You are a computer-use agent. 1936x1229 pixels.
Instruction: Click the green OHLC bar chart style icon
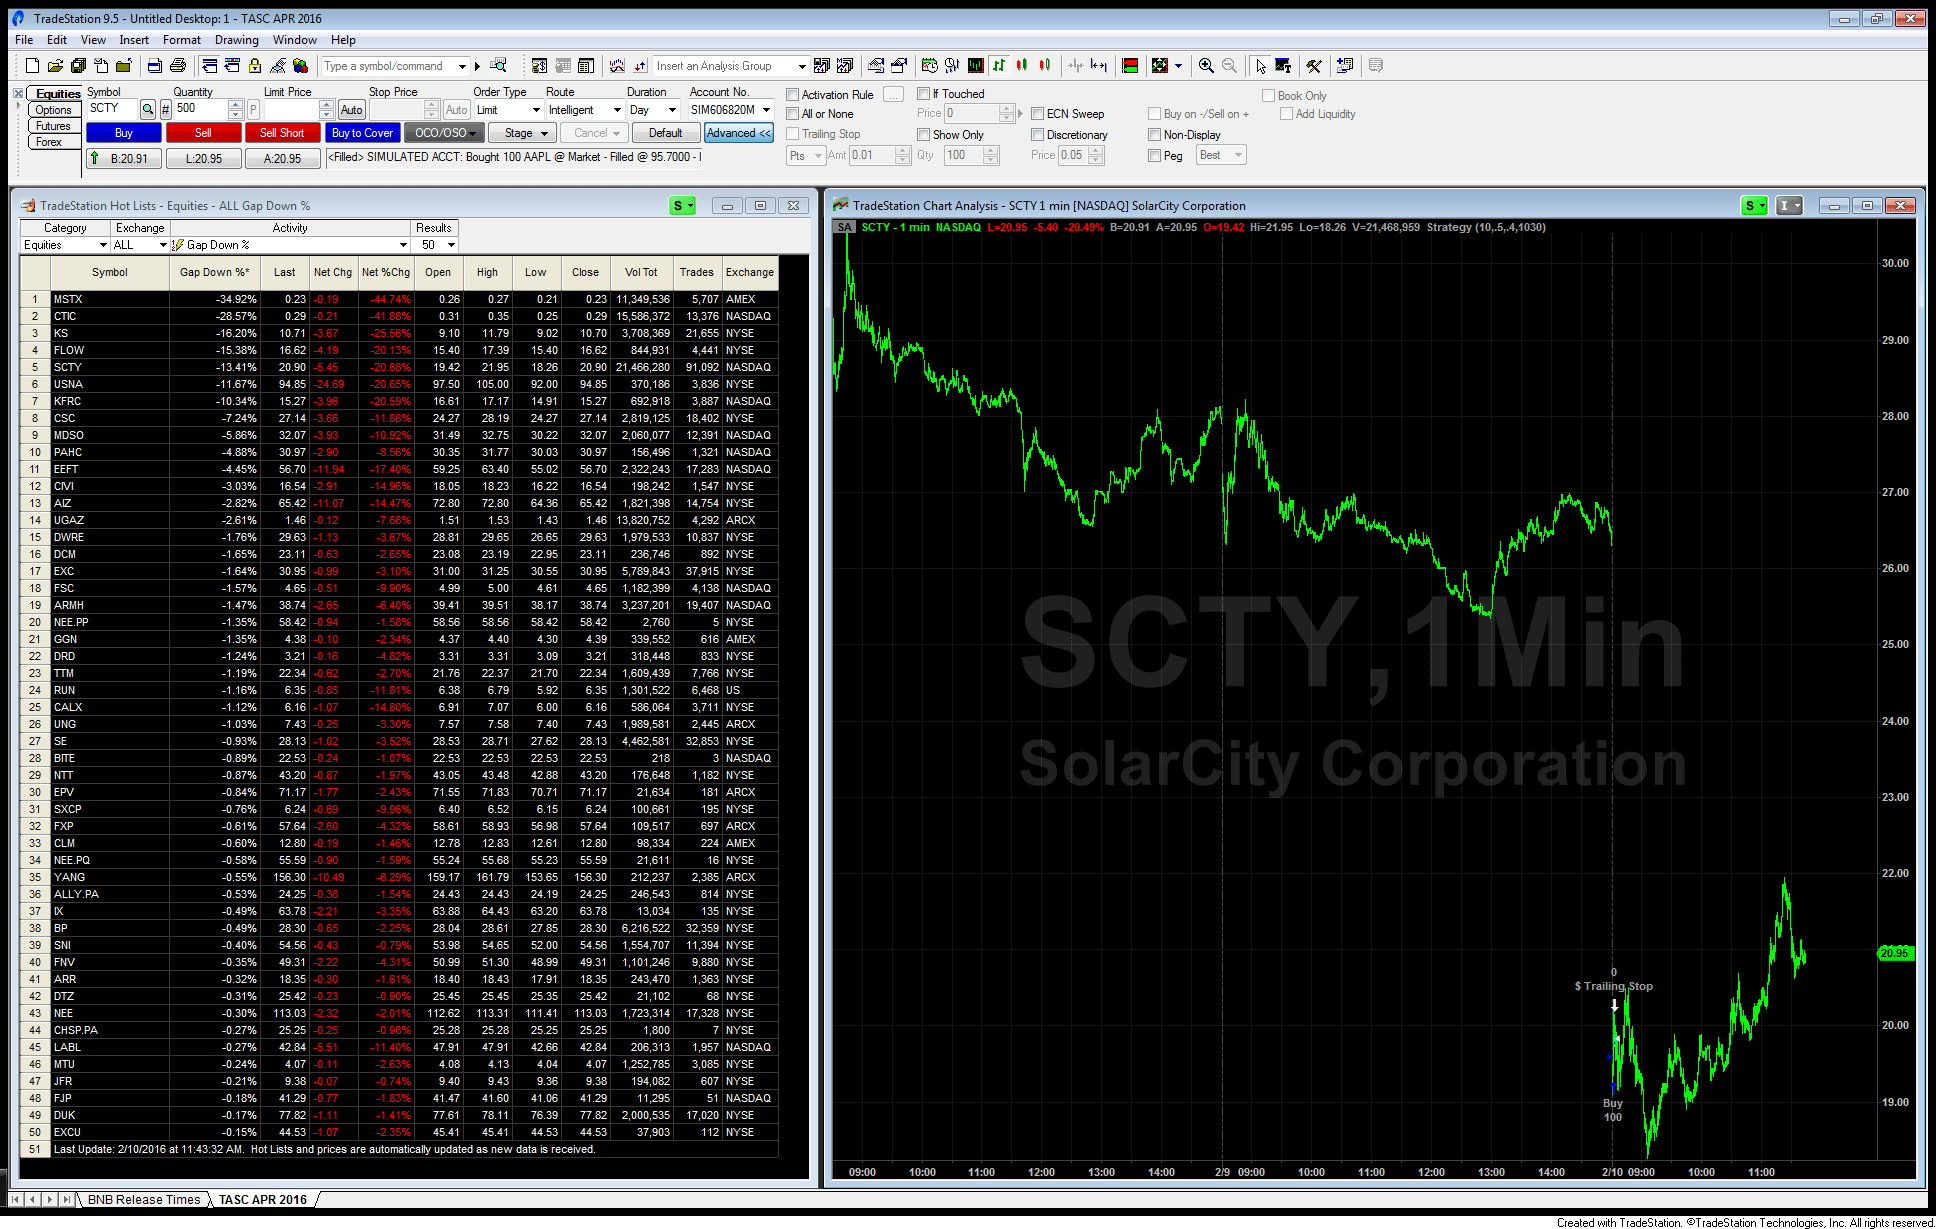point(999,66)
